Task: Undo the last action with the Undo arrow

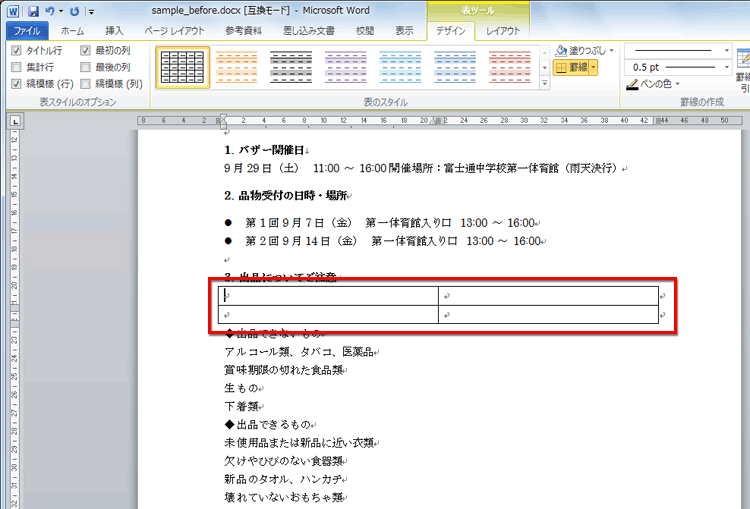Action: [49, 11]
